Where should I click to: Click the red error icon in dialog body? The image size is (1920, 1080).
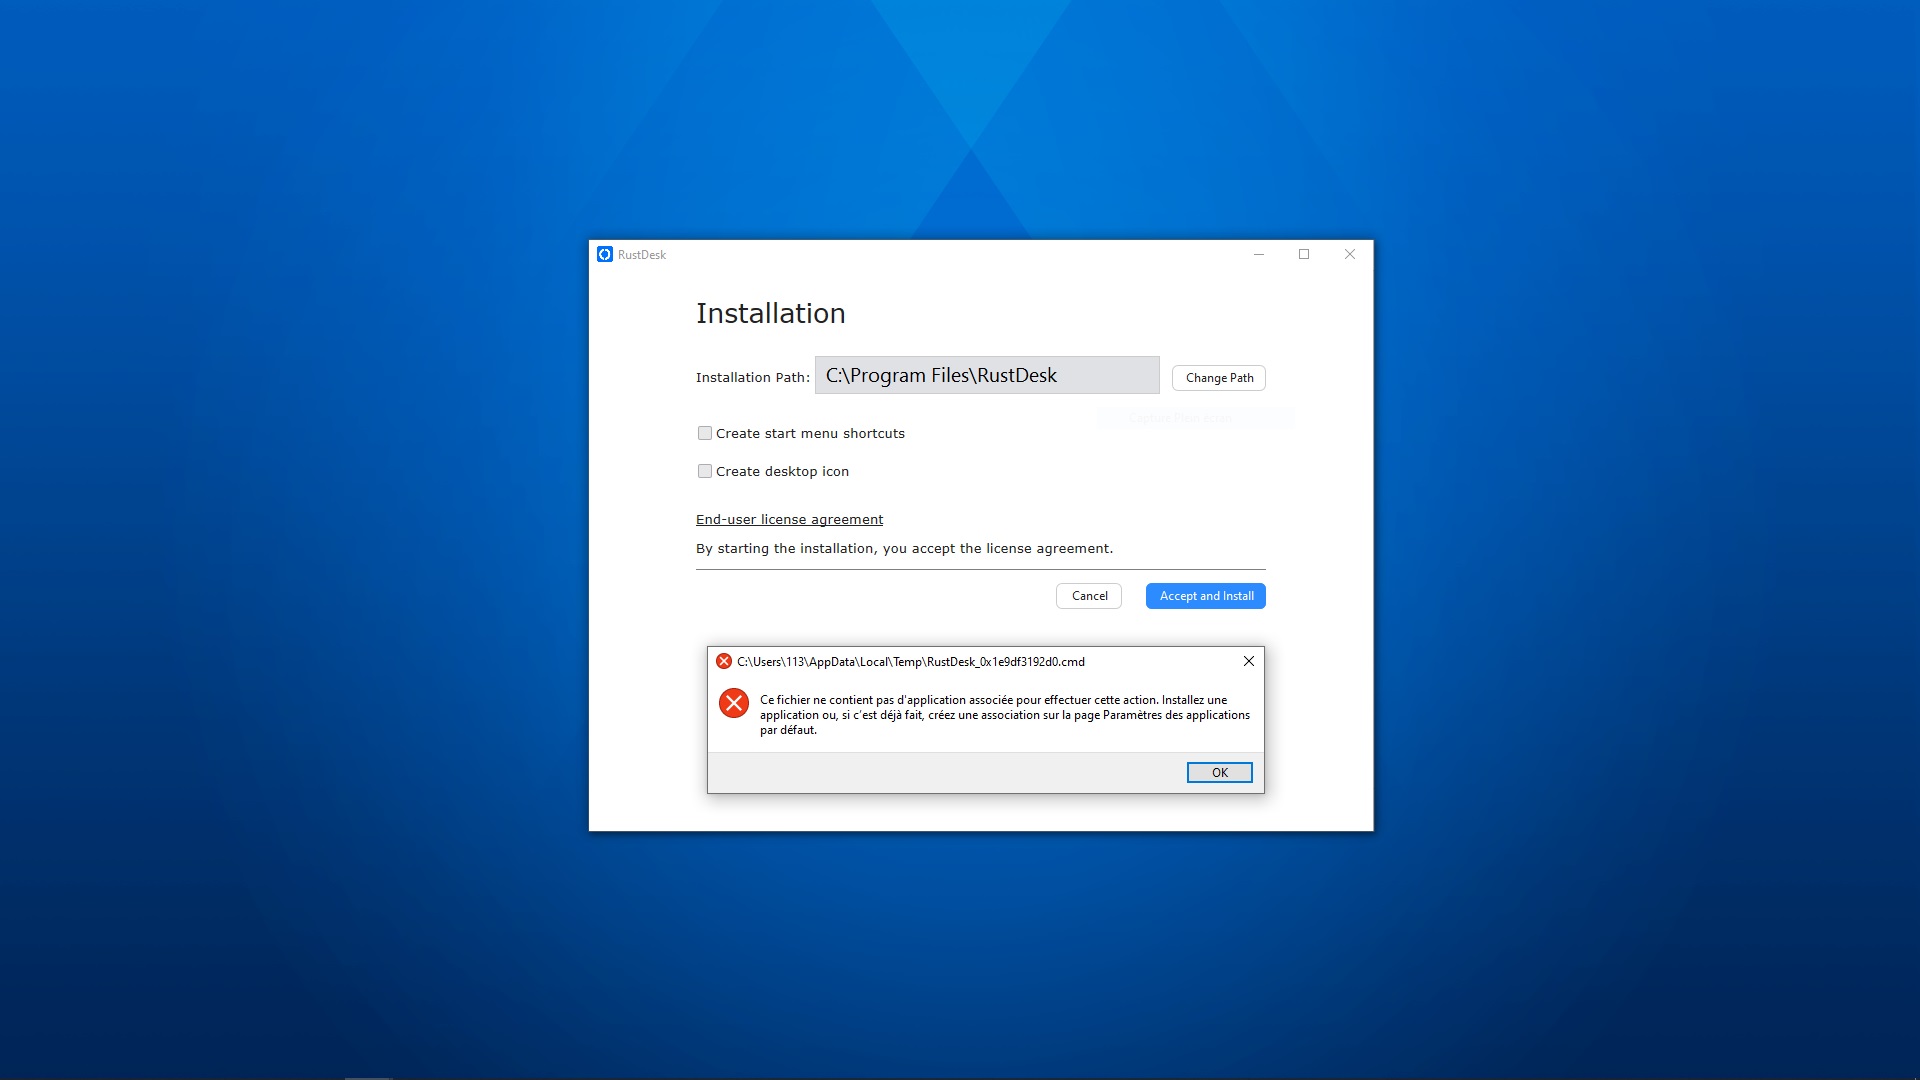(734, 703)
